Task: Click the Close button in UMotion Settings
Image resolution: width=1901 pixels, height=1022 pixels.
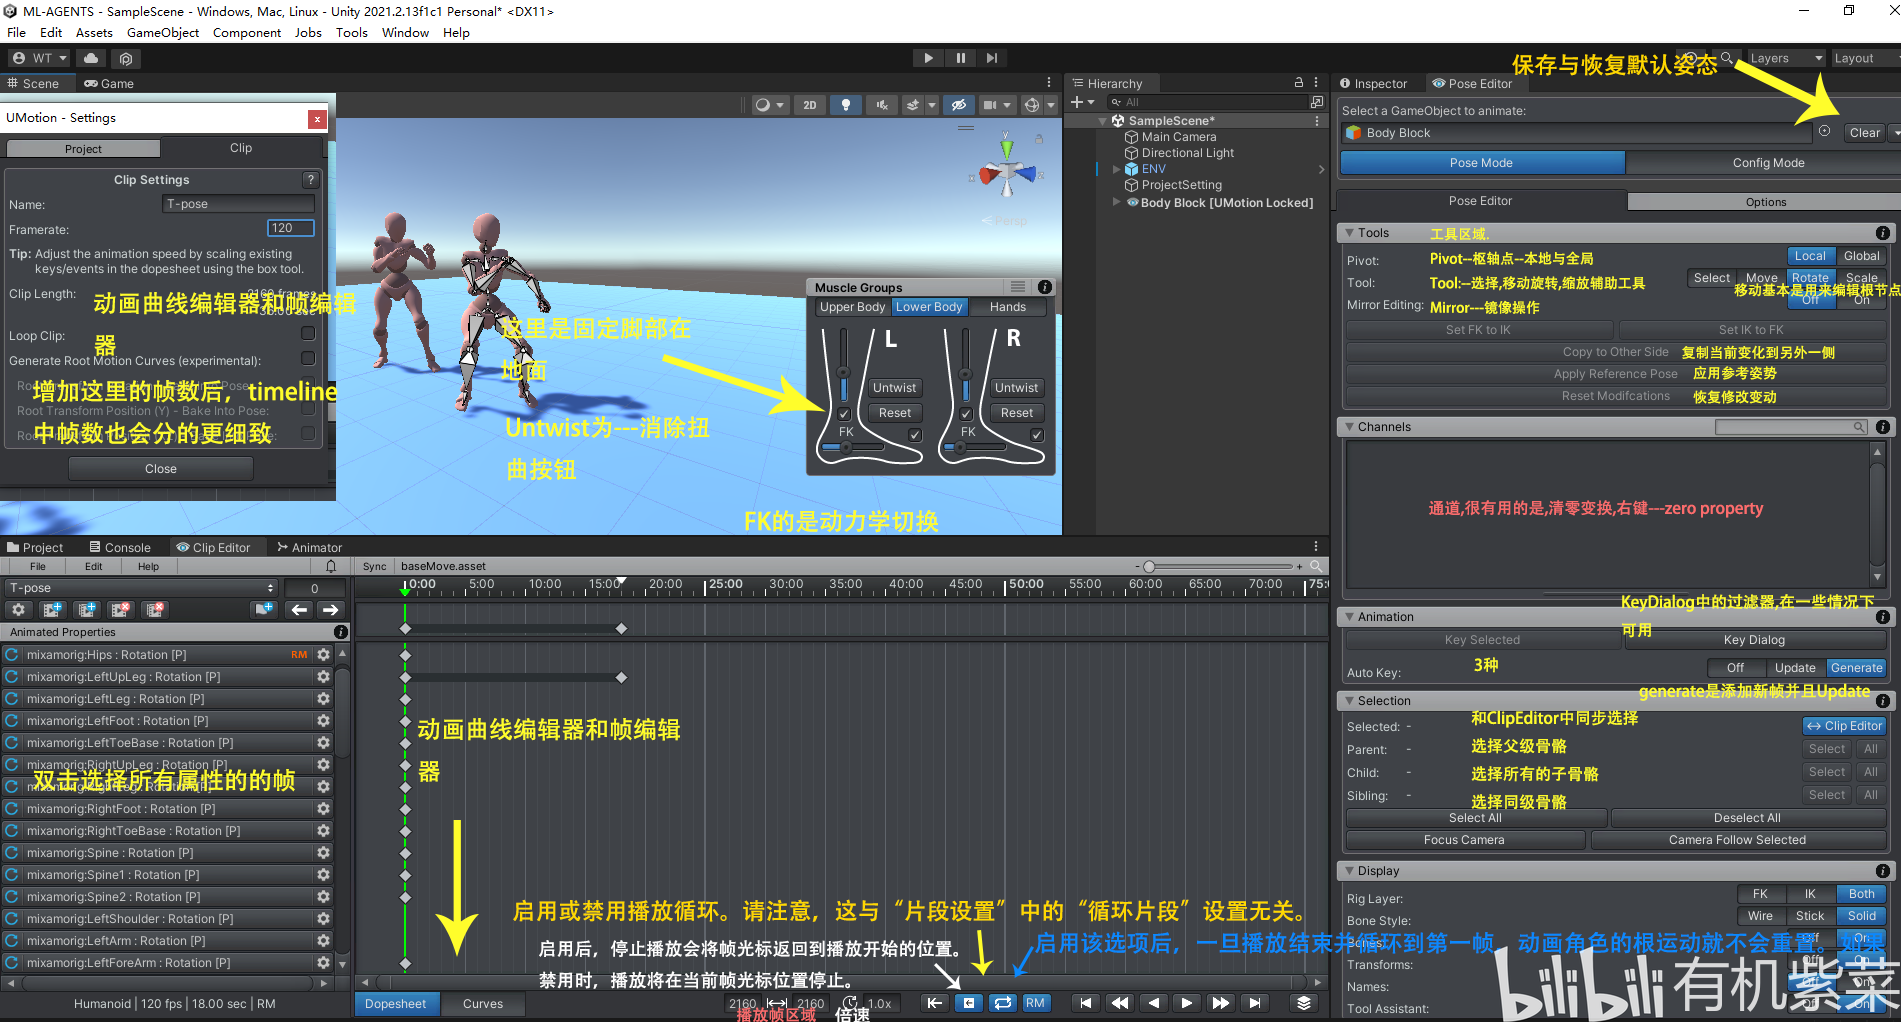Action: pos(160,468)
